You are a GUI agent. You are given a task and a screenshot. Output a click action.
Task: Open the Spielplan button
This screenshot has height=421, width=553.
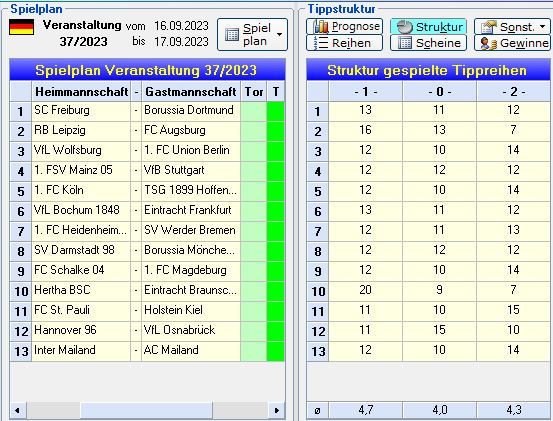point(252,35)
